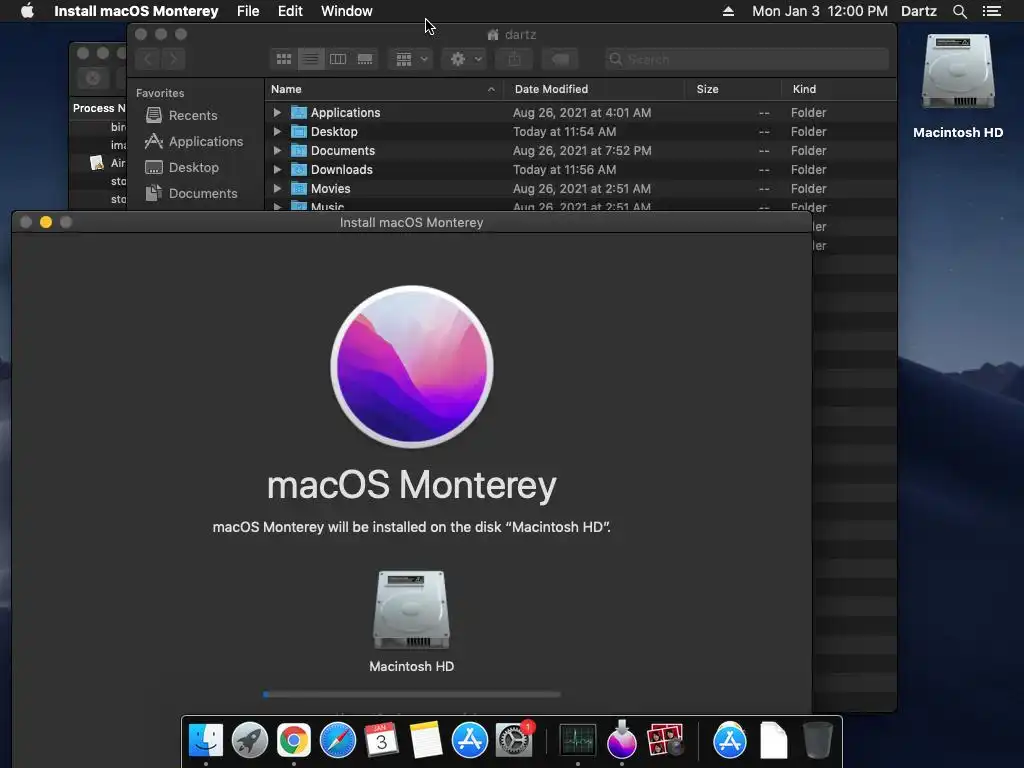This screenshot has height=768, width=1024.
Task: Open Spotlight search icon
Action: [x=959, y=11]
